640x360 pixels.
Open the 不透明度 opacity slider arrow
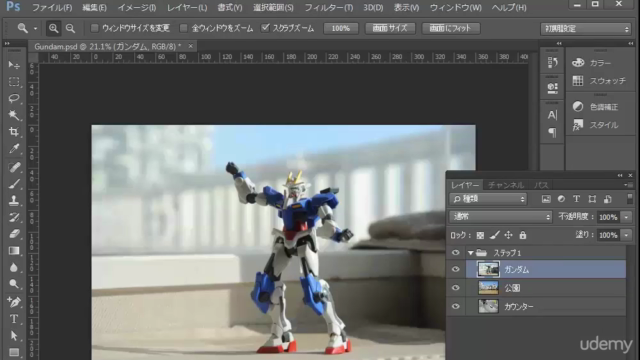[x=627, y=217]
